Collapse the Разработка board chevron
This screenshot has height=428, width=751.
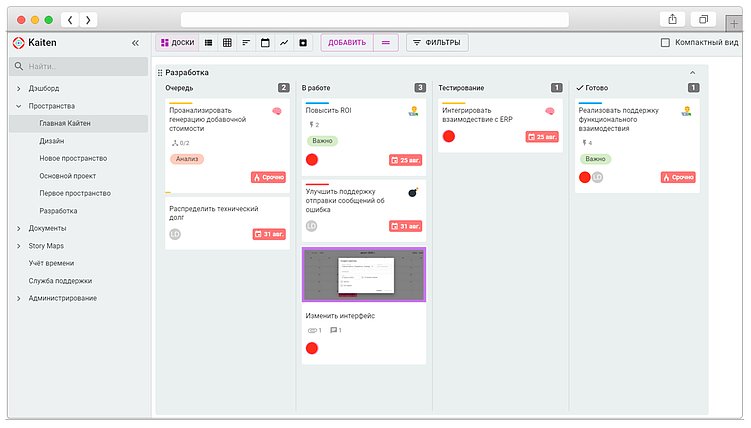(x=692, y=72)
